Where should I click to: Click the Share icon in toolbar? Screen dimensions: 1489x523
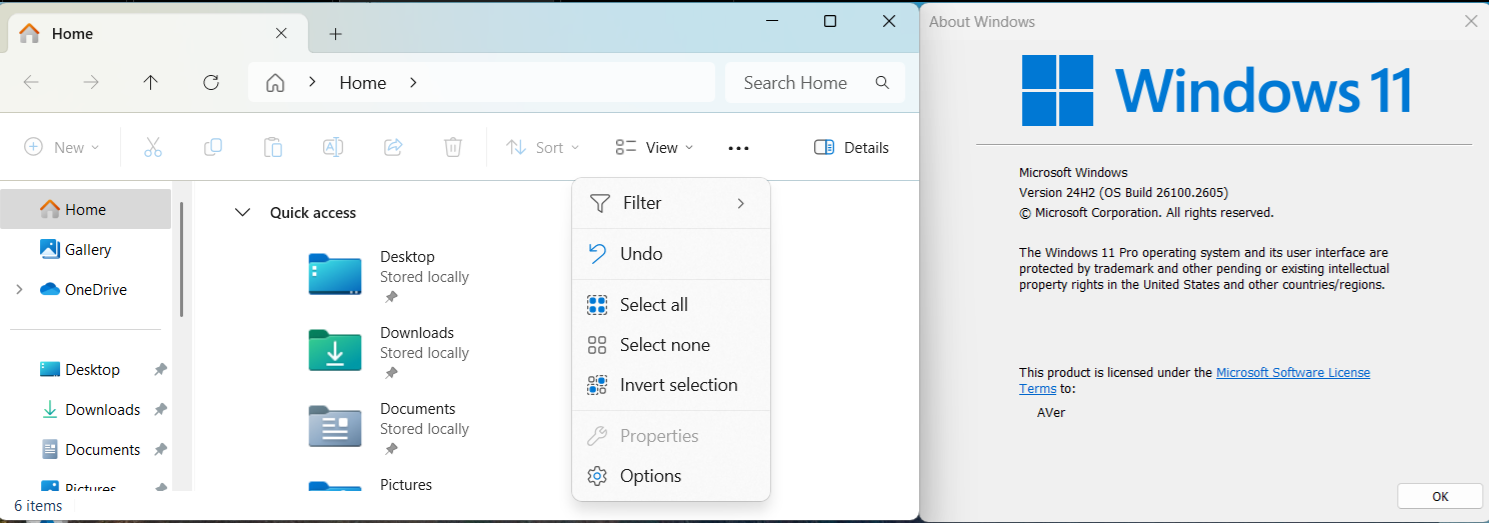point(393,147)
